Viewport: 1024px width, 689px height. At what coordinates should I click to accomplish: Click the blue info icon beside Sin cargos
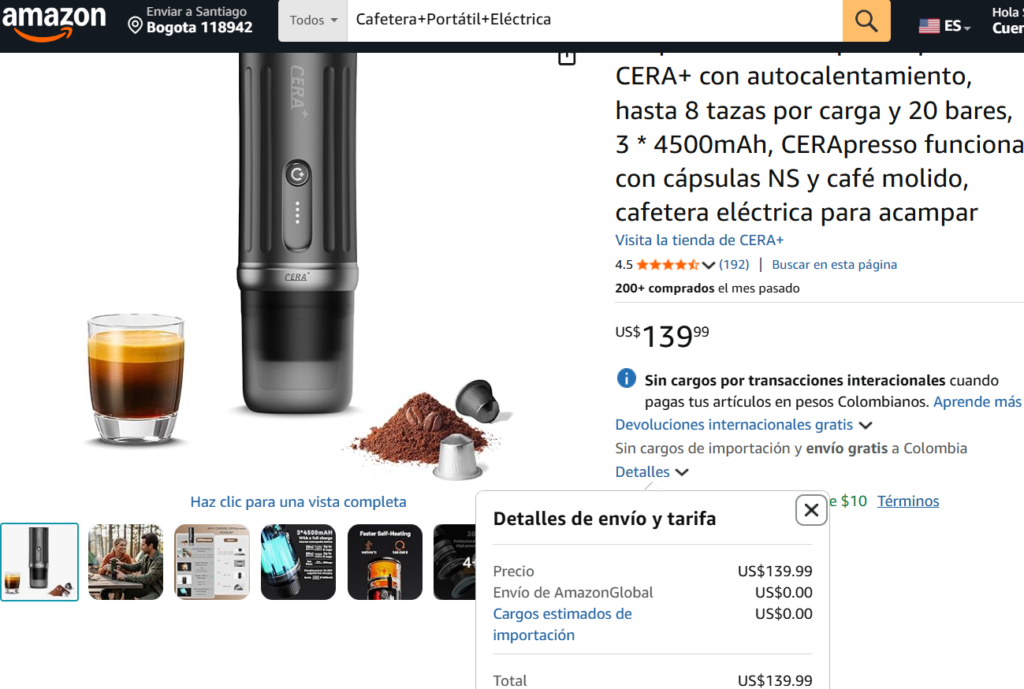626,378
